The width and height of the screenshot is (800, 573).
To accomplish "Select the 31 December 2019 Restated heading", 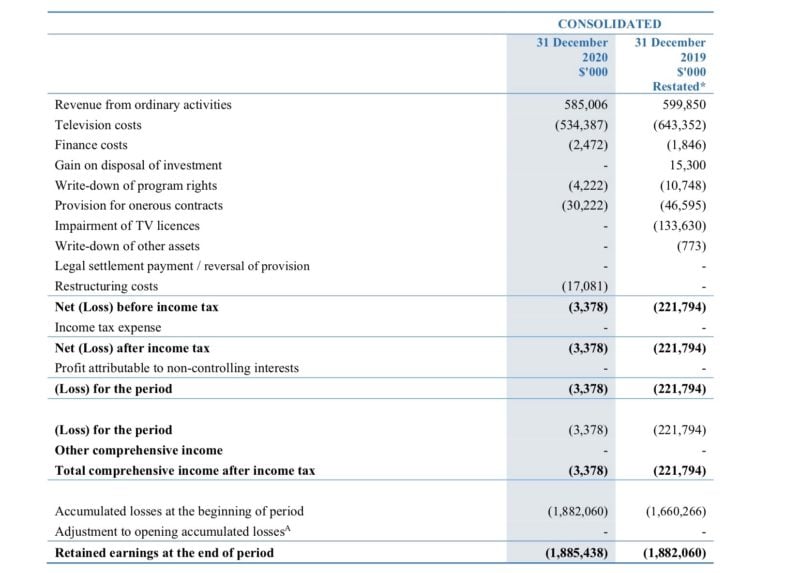I will coord(670,64).
